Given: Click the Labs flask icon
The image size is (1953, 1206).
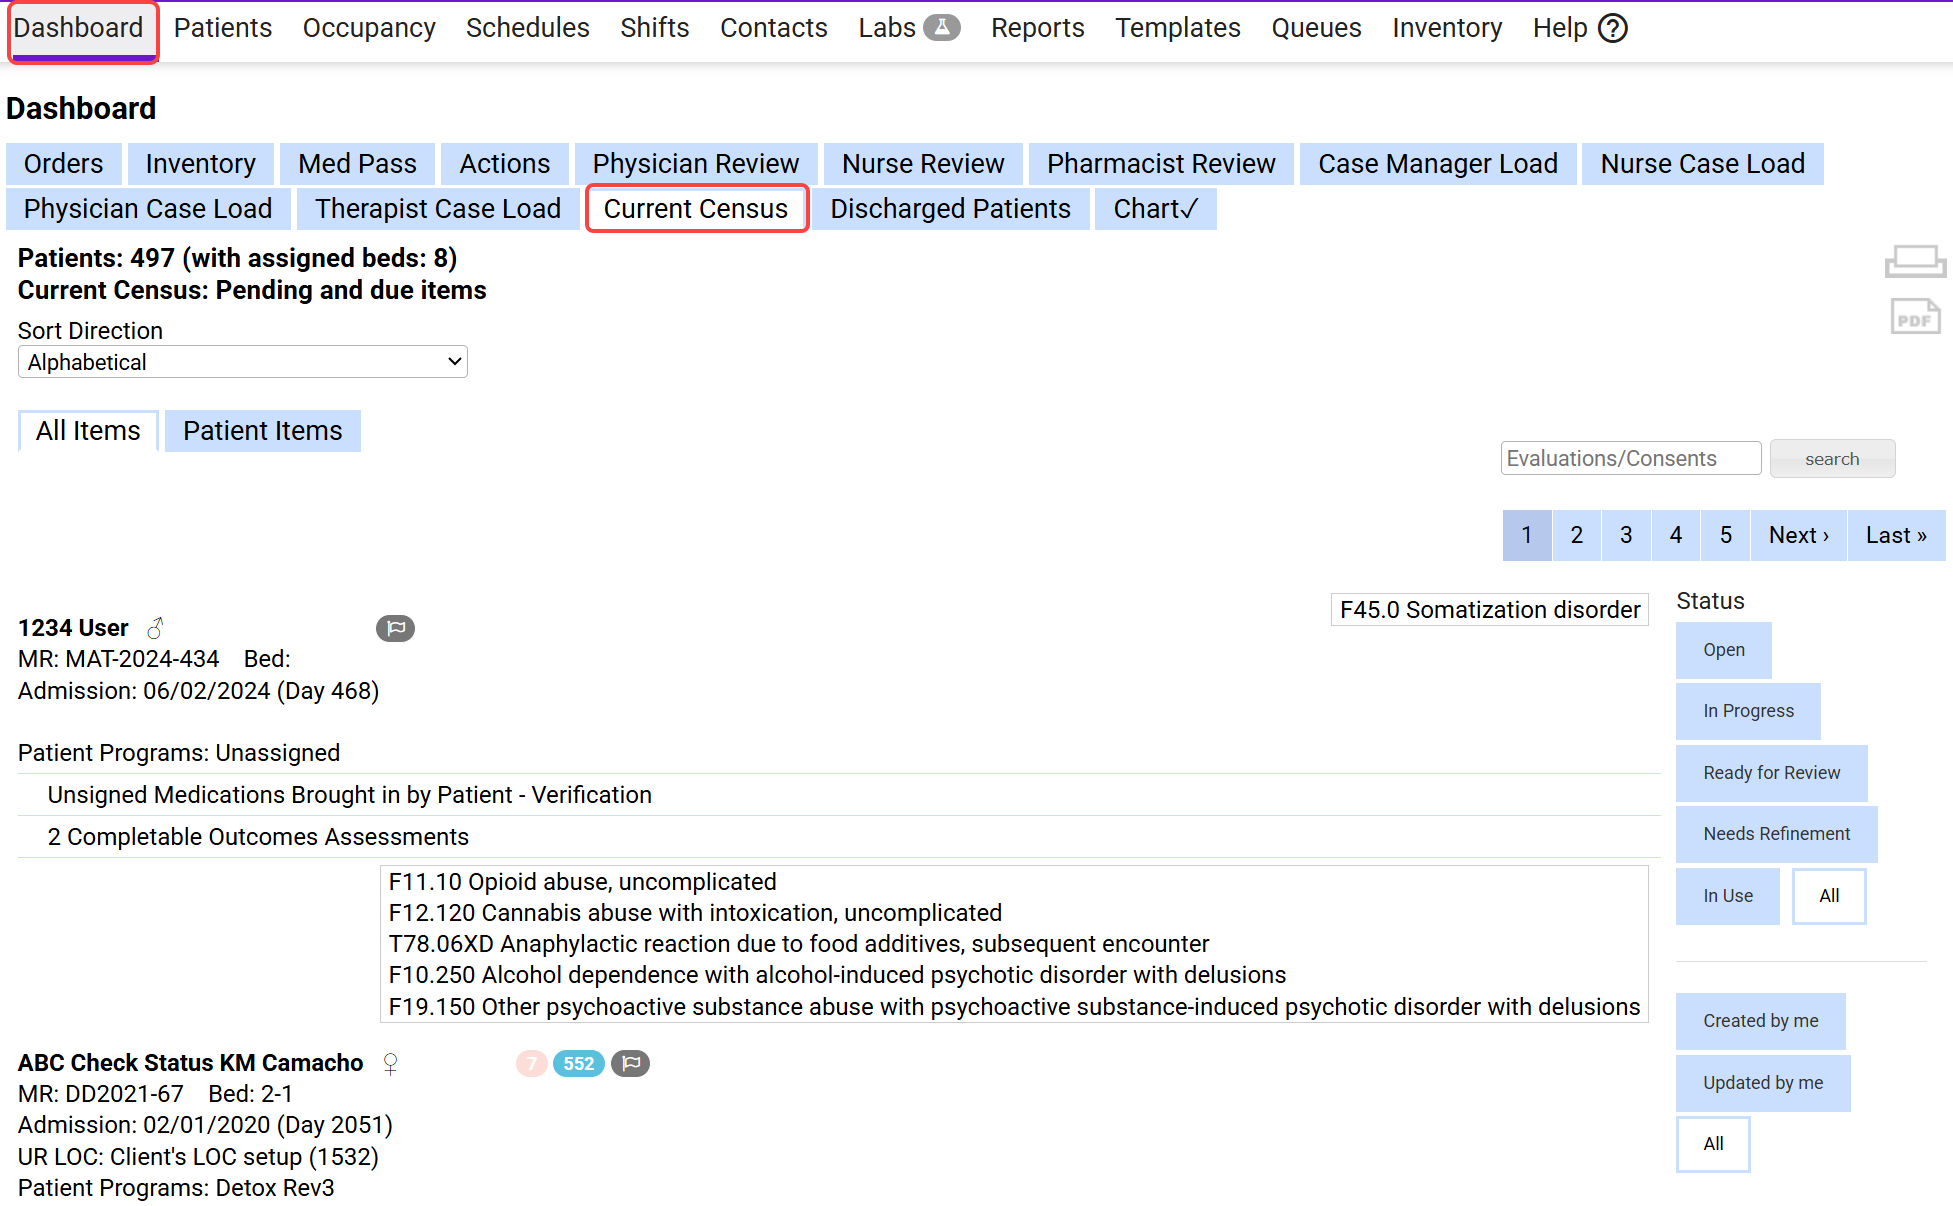Looking at the screenshot, I should (941, 28).
